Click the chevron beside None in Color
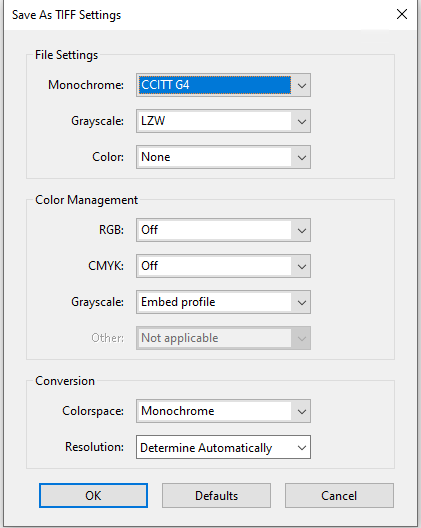The height and width of the screenshot is (528, 421). pyautogui.click(x=301, y=157)
